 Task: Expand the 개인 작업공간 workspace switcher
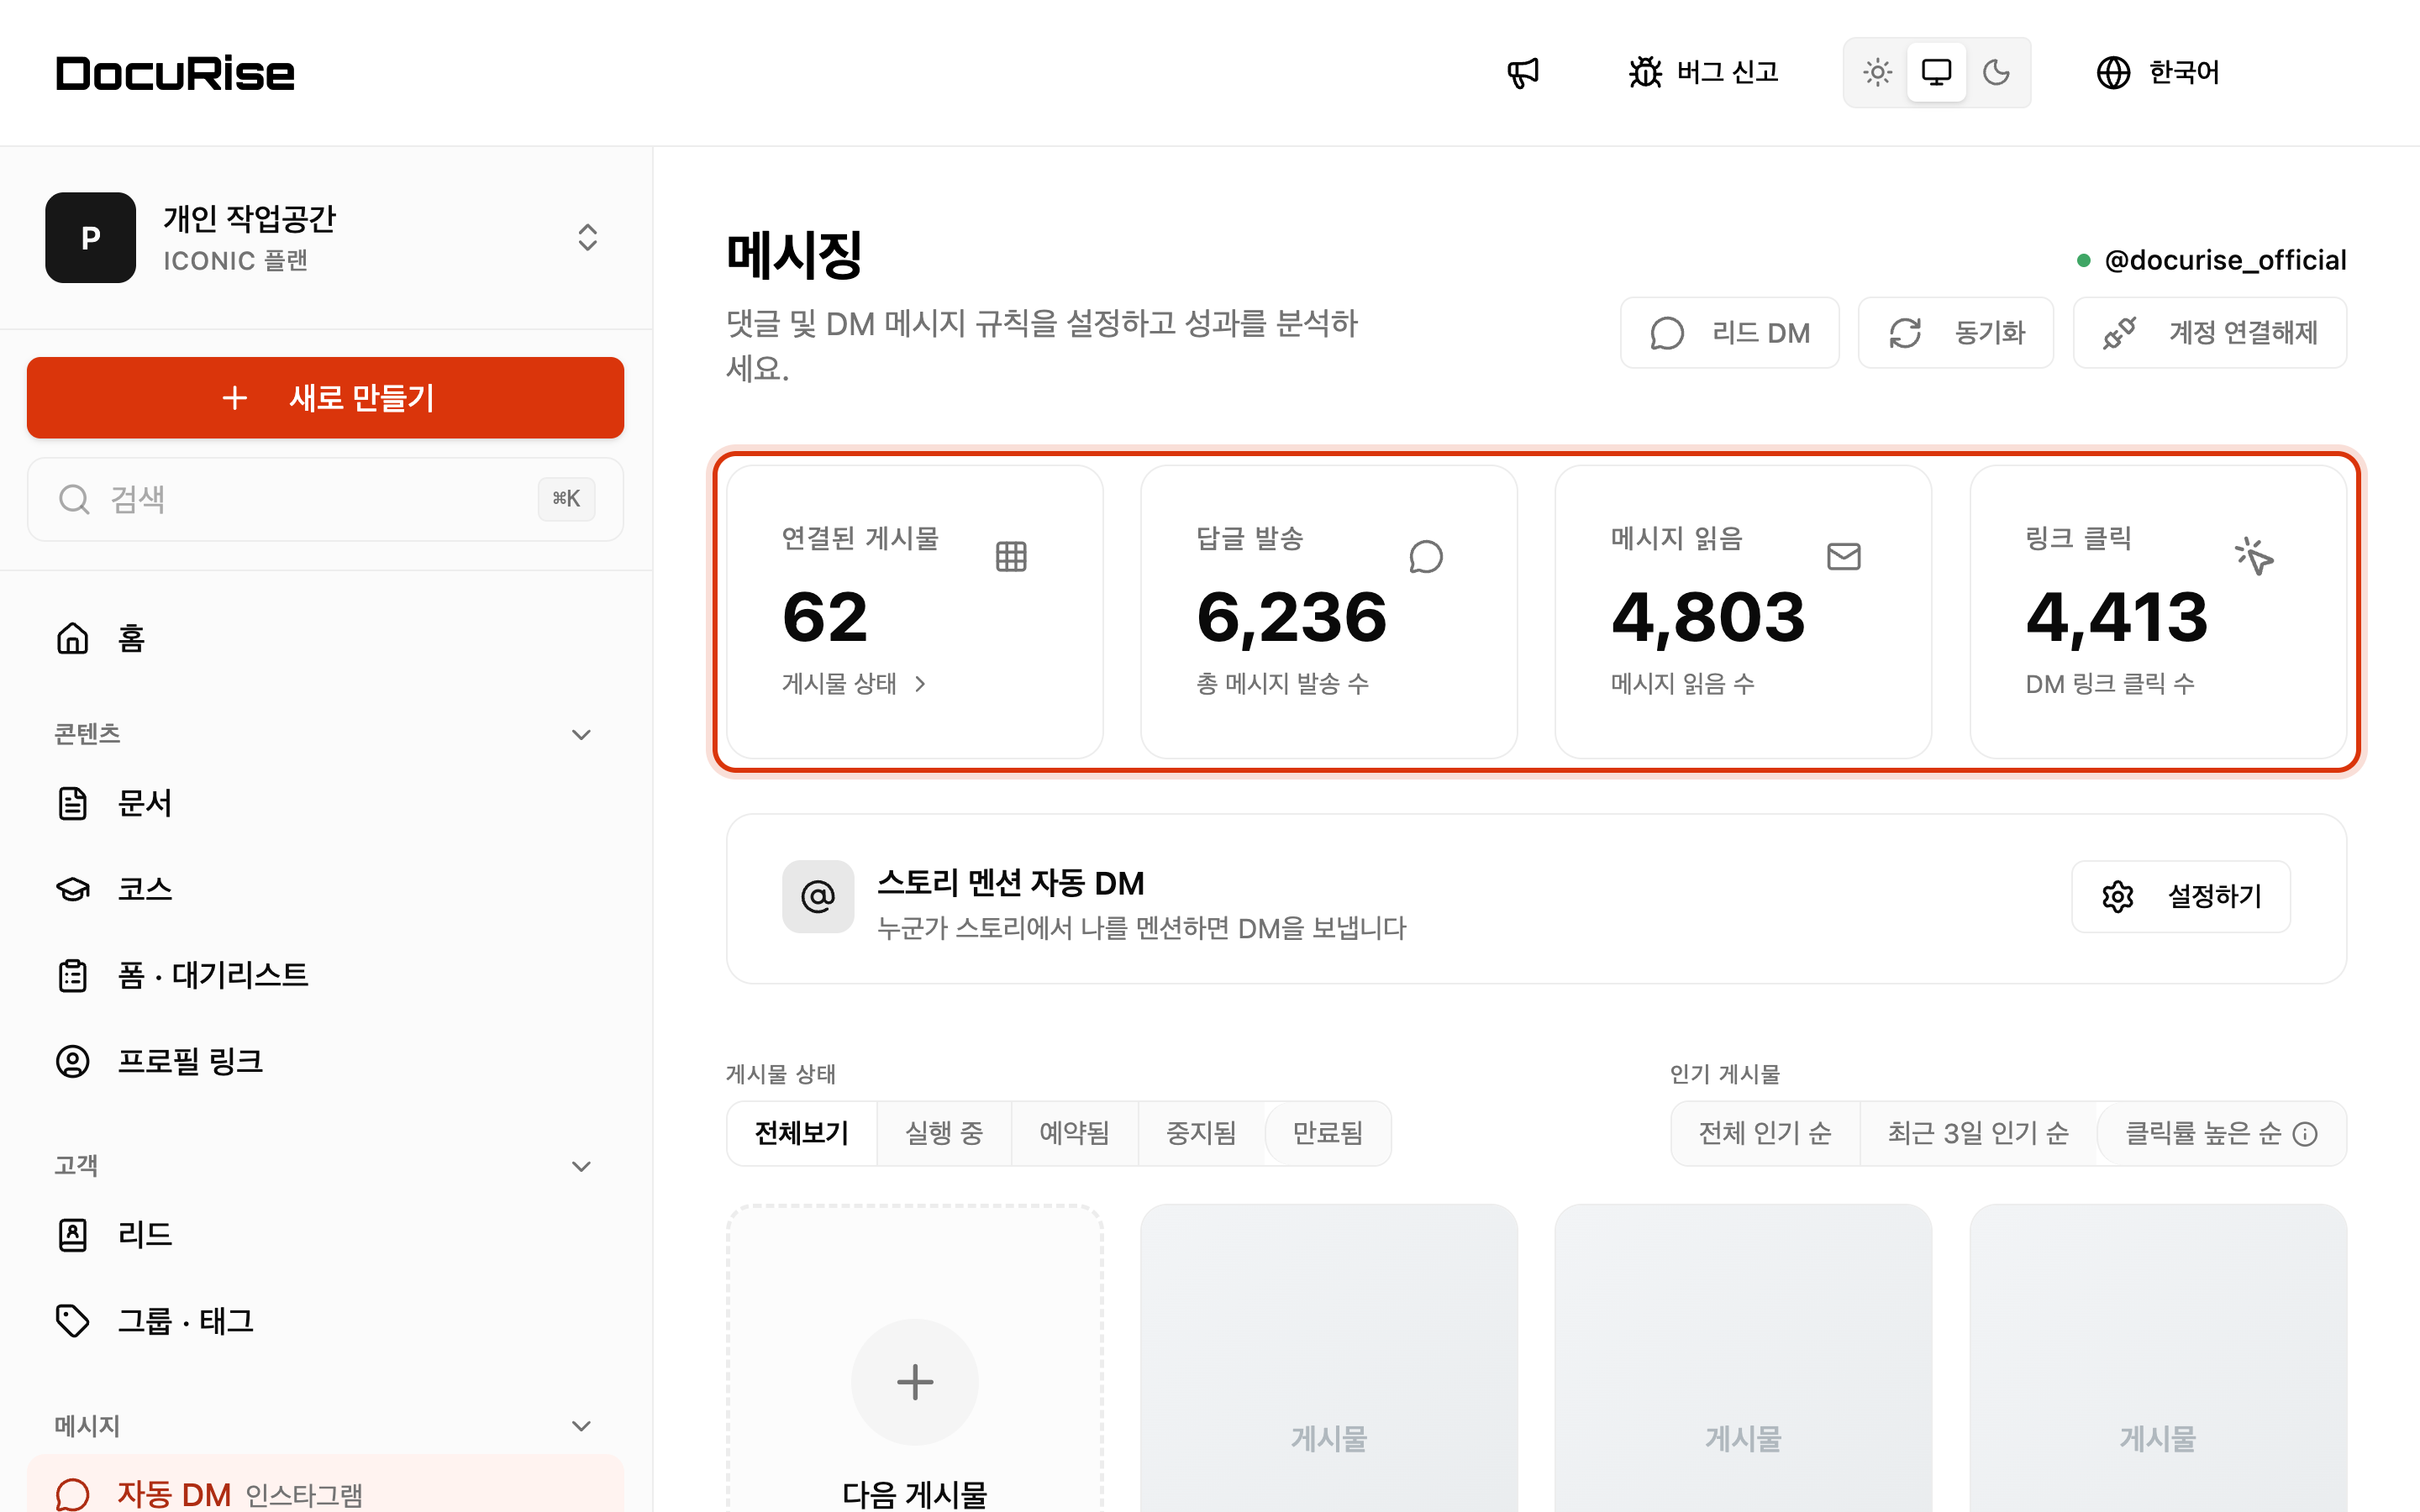(587, 237)
